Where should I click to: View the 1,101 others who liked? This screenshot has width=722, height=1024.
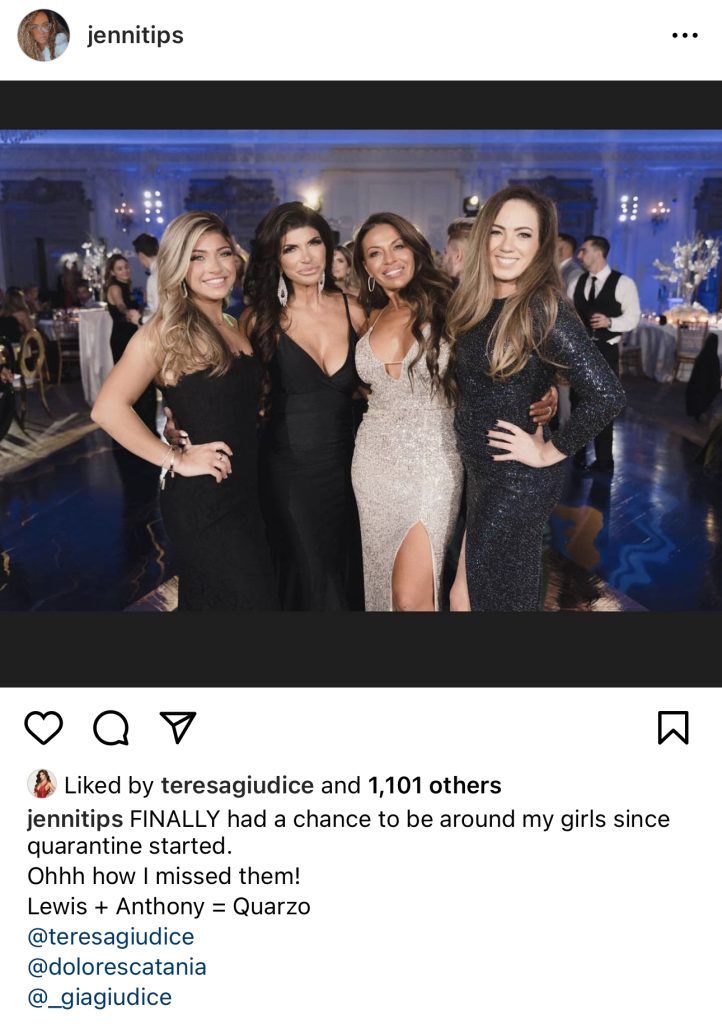(435, 785)
